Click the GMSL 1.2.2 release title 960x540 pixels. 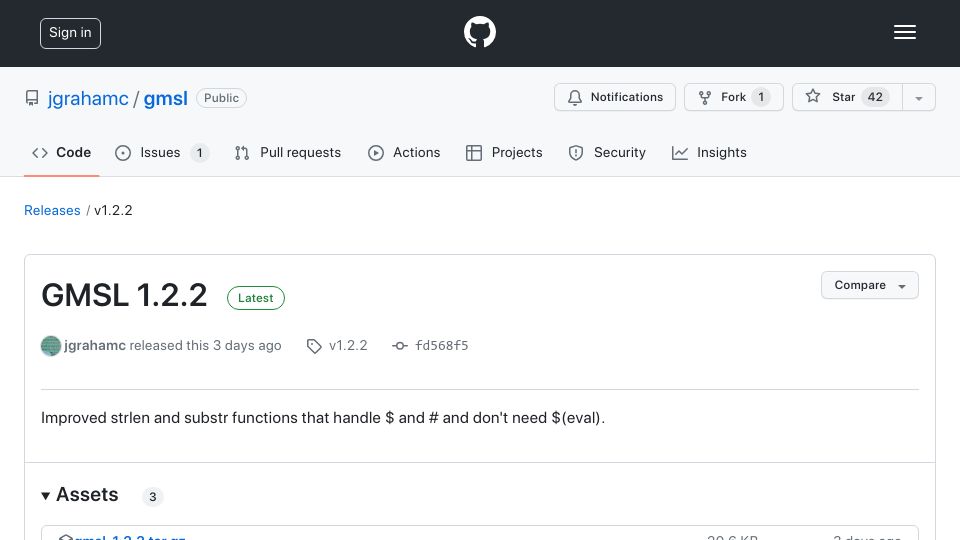[x=124, y=295]
